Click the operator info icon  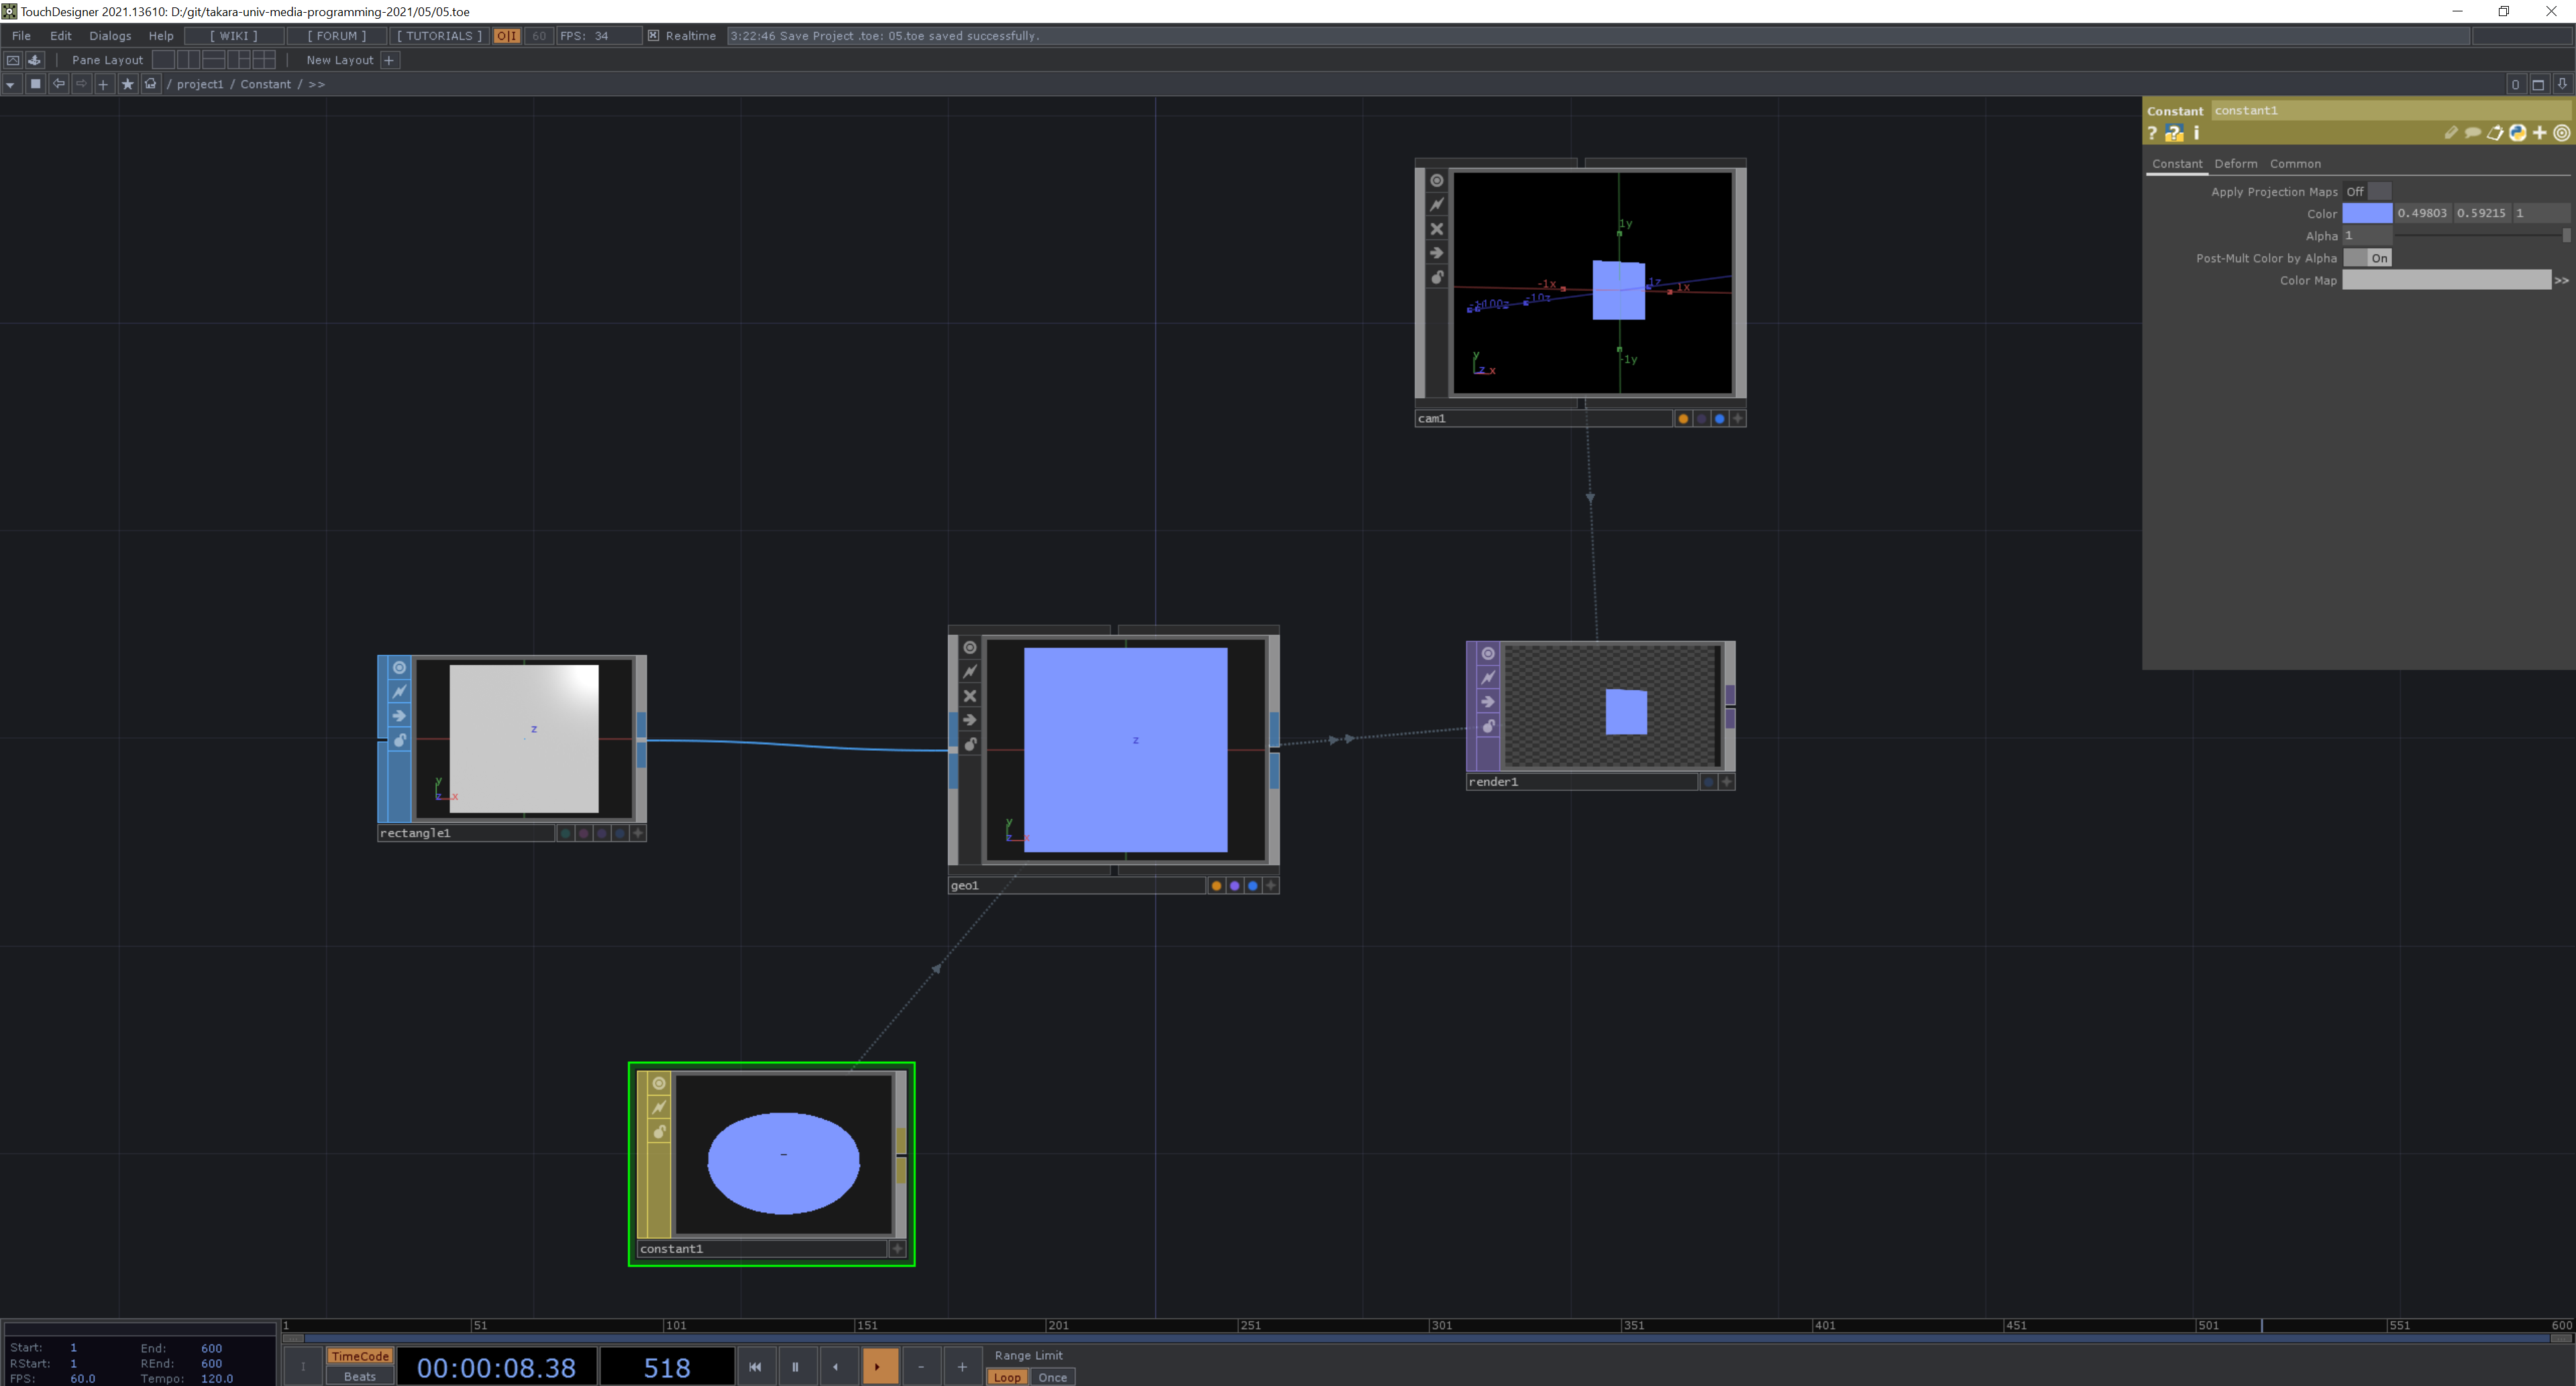pyautogui.click(x=2196, y=133)
